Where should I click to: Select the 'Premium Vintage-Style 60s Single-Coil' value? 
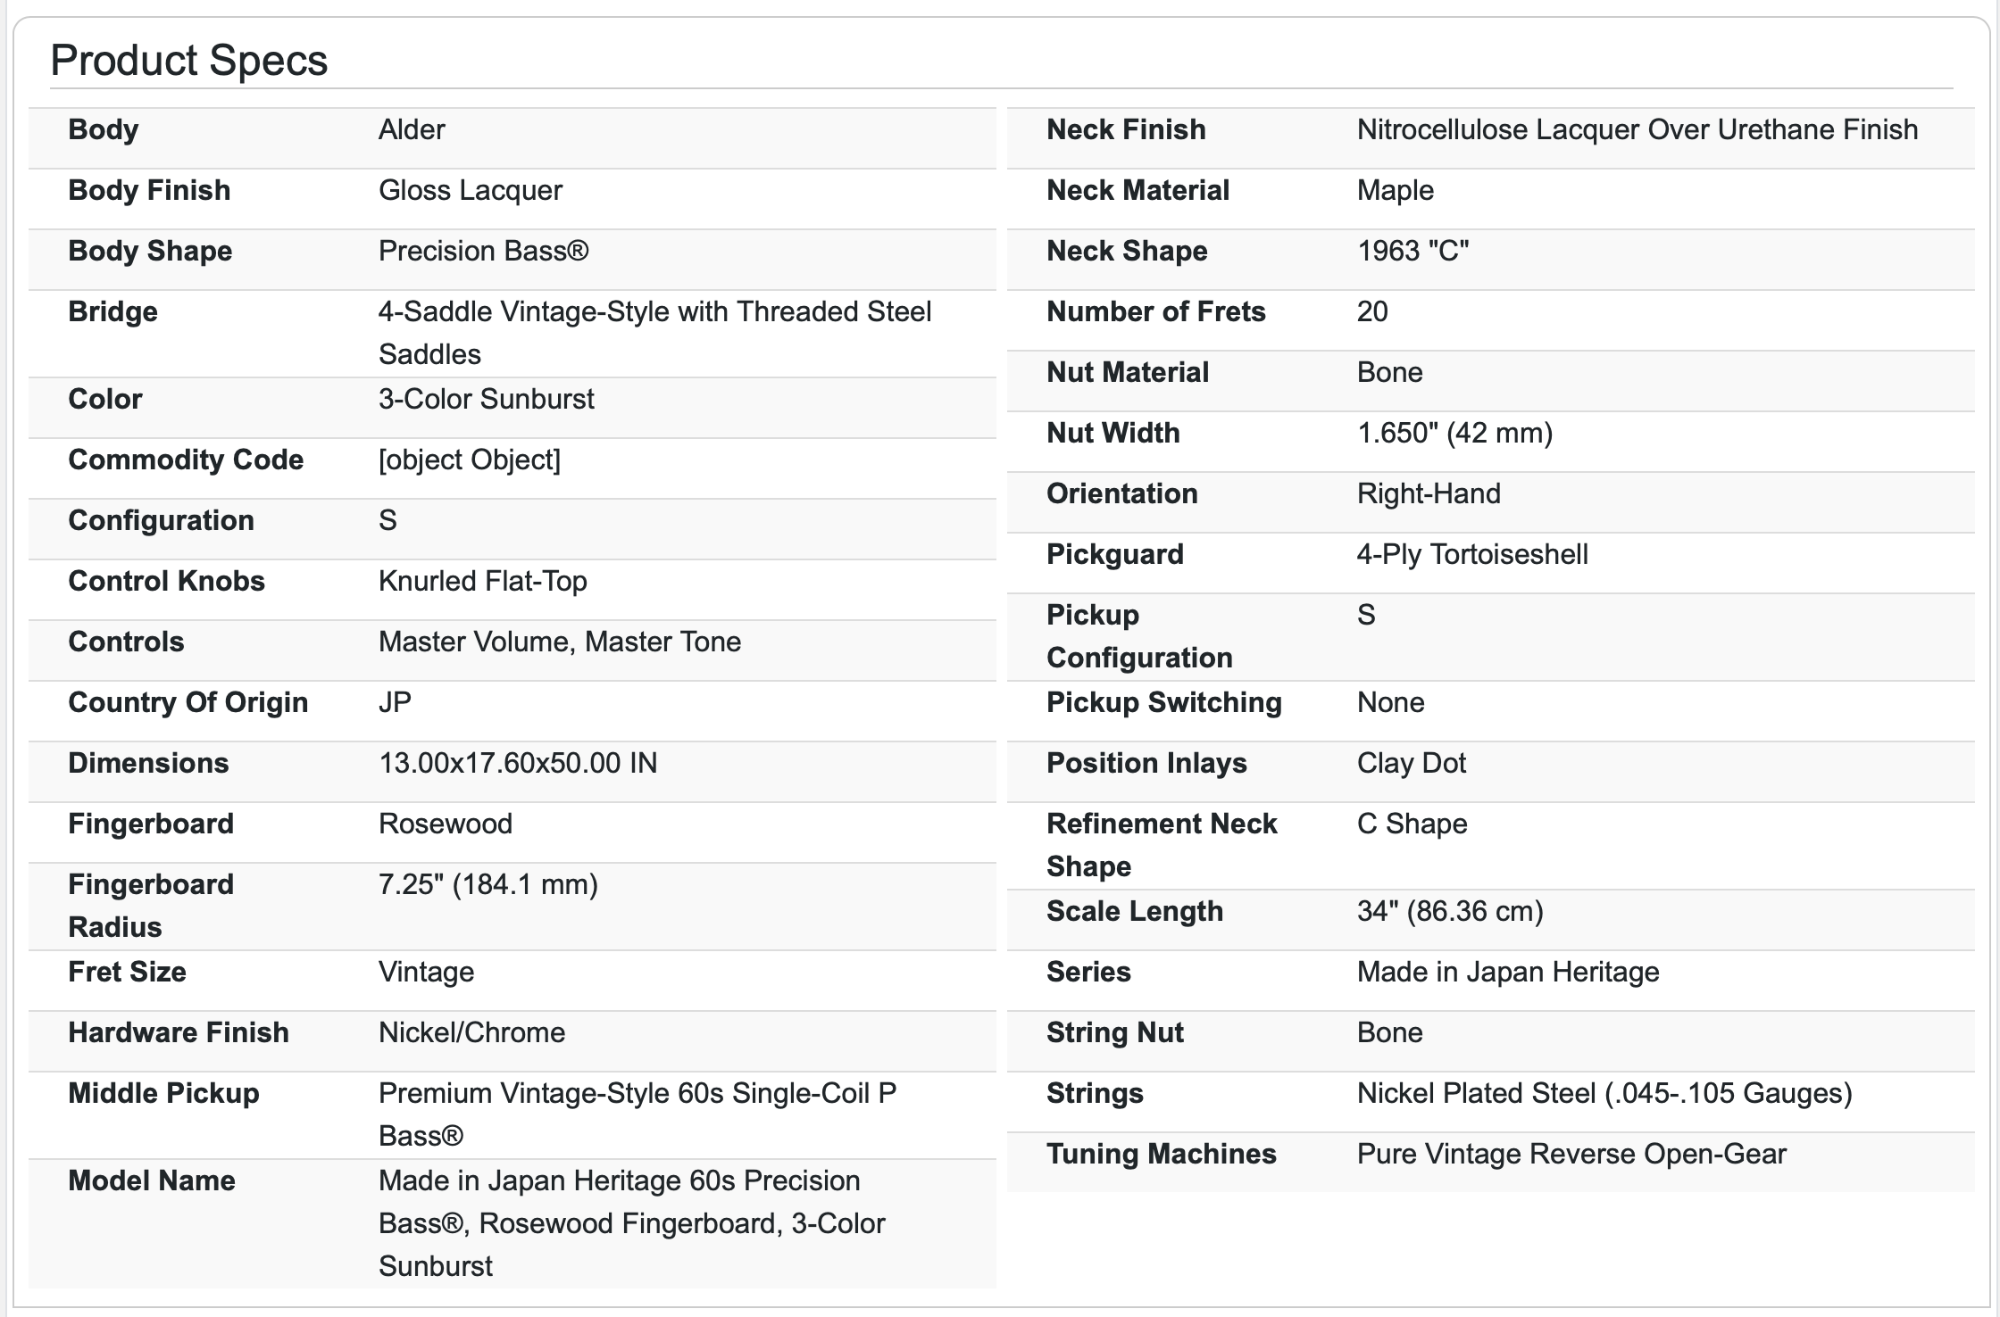tap(637, 1115)
